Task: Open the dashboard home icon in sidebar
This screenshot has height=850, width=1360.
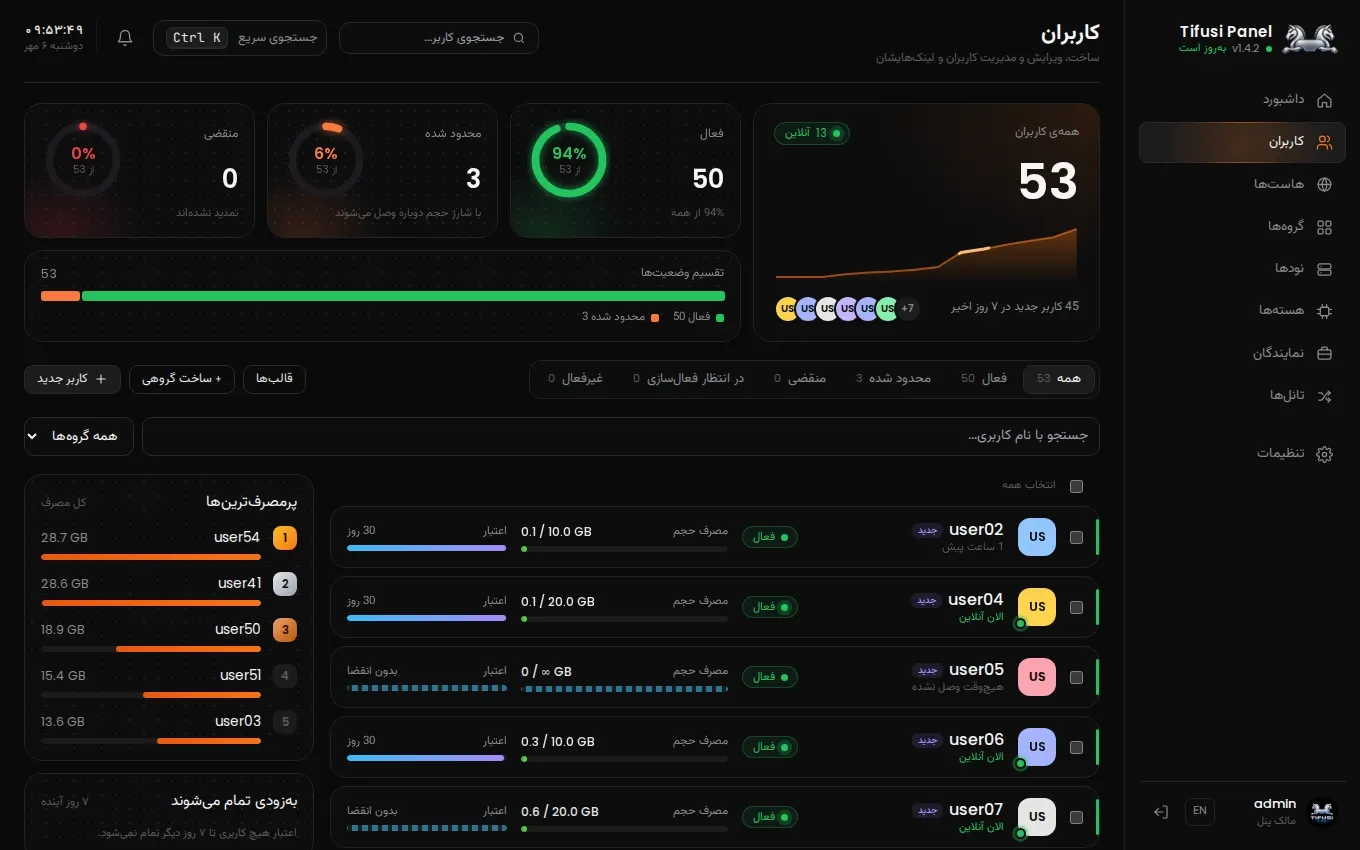Action: tap(1324, 100)
